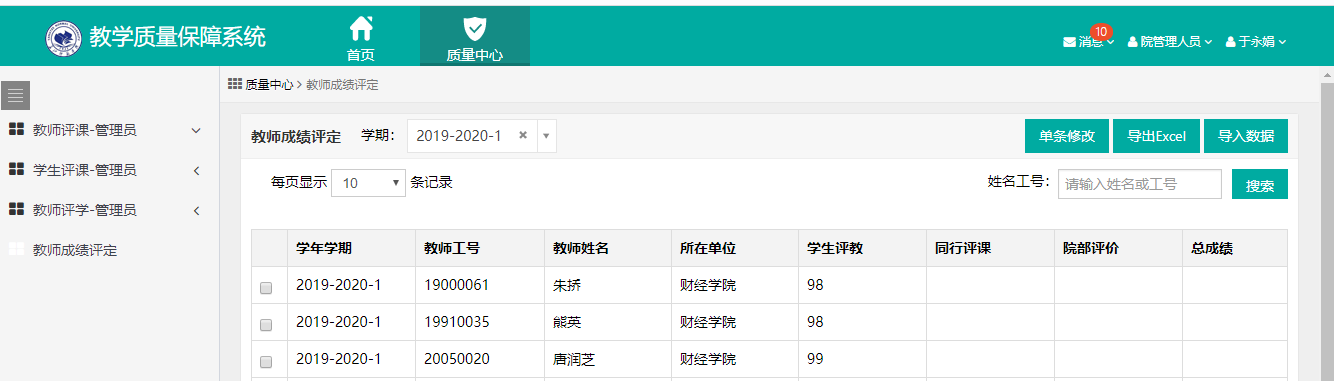Click the school logo icon
The height and width of the screenshot is (381, 1334).
(64, 38)
